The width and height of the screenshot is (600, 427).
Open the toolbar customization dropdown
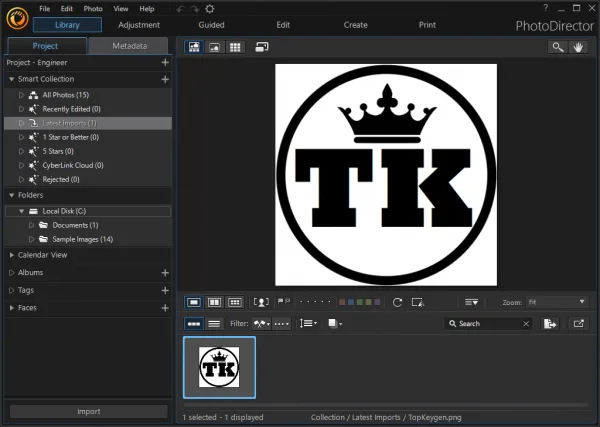pos(471,302)
